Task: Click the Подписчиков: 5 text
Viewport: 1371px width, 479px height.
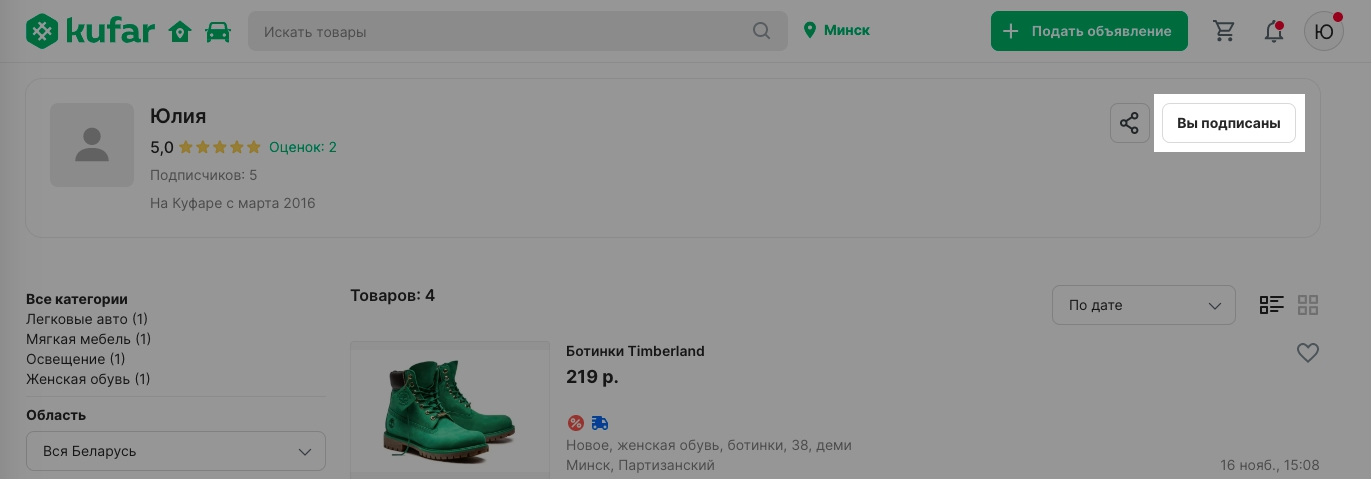Action: [204, 175]
